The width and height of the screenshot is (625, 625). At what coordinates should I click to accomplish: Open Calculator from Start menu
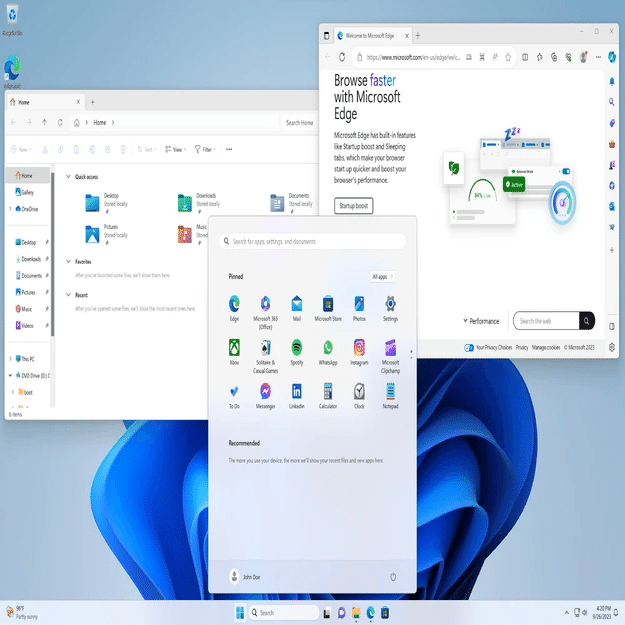point(328,396)
